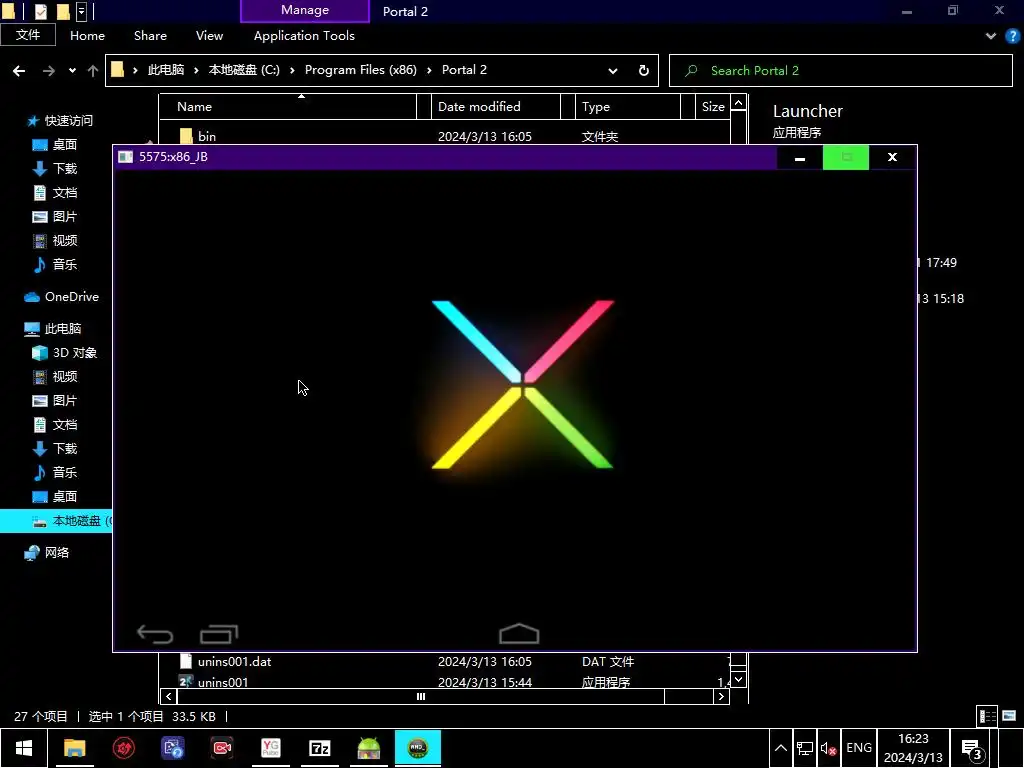Open YG app on taskbar
The image size is (1024, 768).
[270, 748]
